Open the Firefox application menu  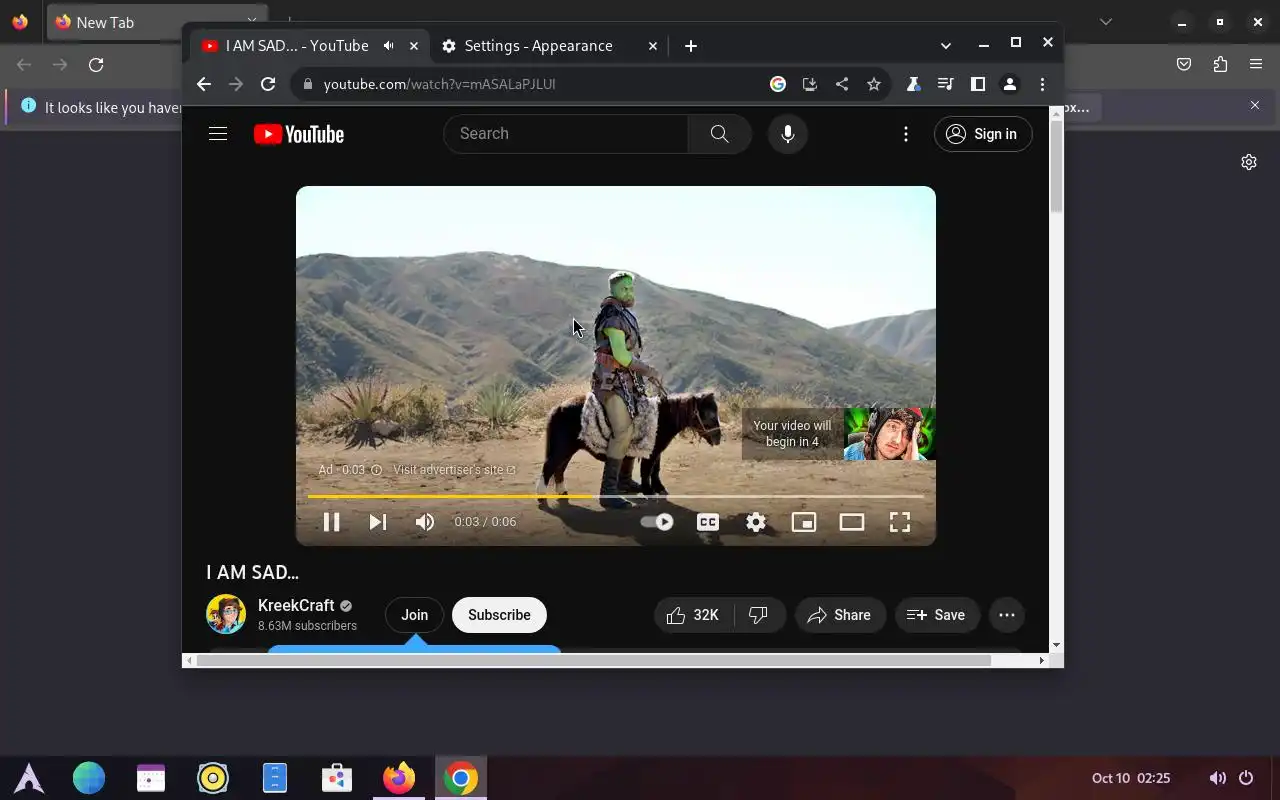pos(1256,65)
